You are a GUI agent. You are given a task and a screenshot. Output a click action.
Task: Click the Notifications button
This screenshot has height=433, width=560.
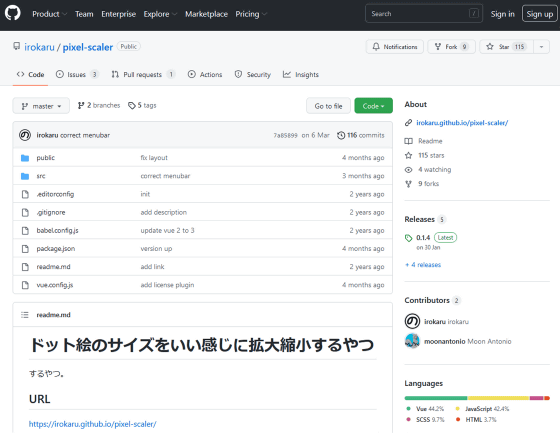[395, 46]
